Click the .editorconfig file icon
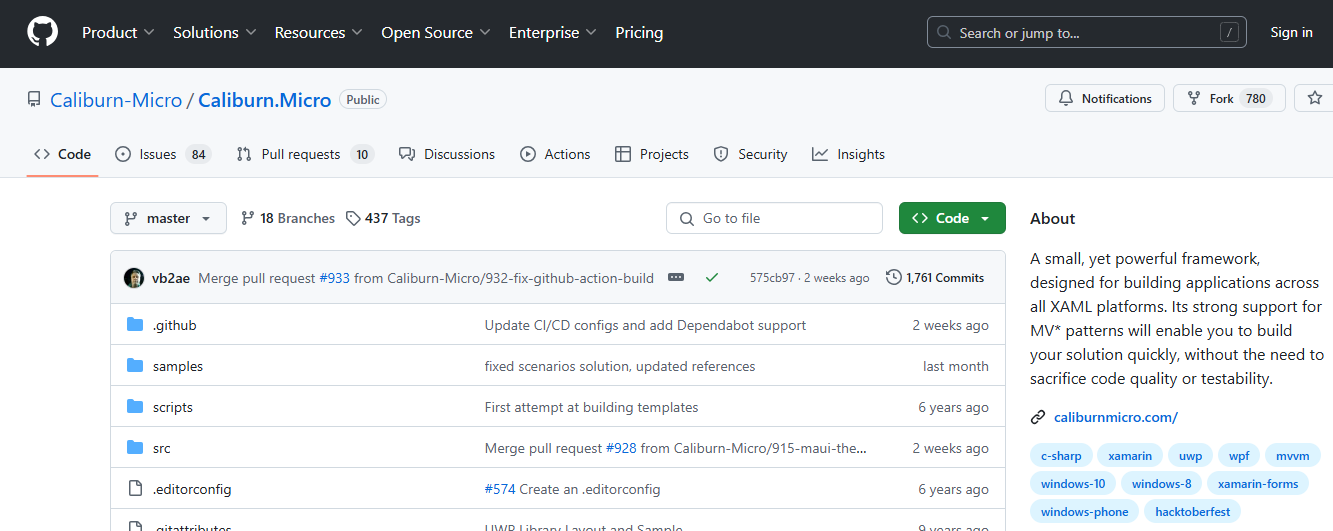Screen dimensions: 1333x531 (135, 489)
